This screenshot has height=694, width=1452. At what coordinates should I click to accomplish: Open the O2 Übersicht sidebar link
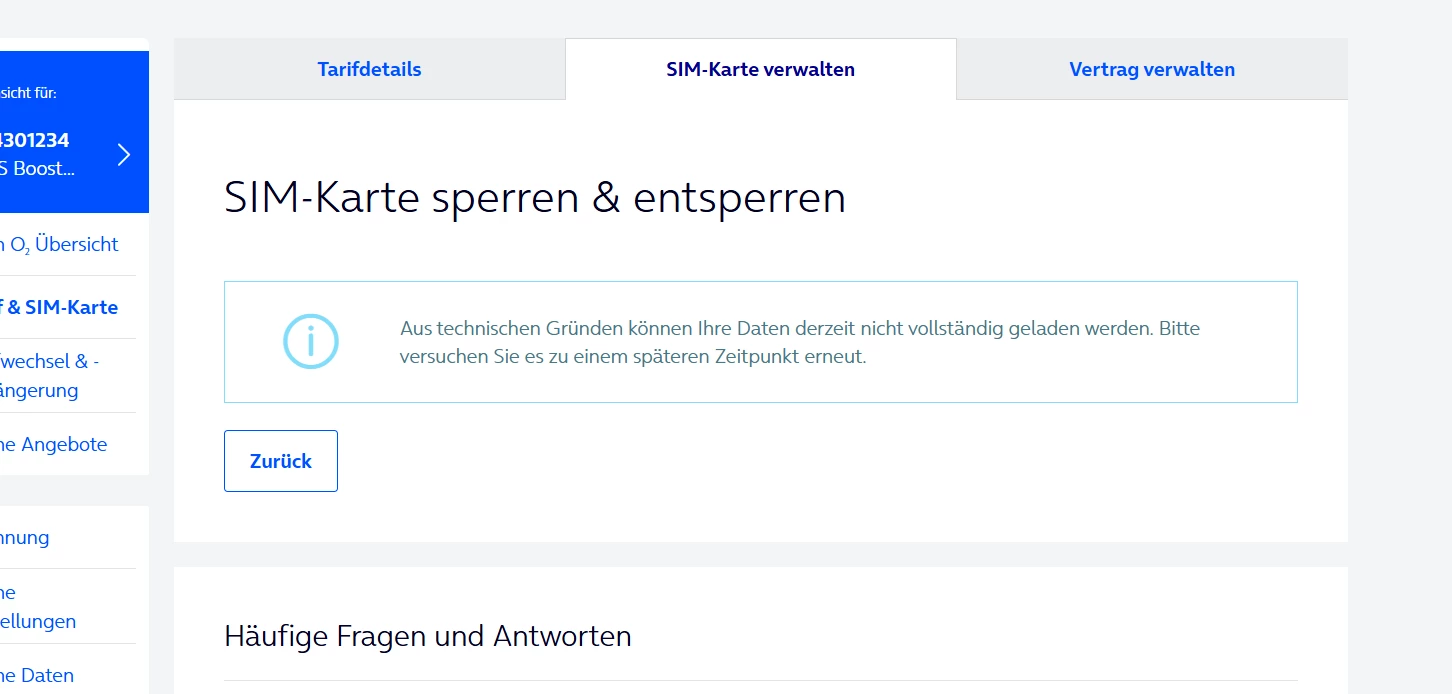pos(59,245)
